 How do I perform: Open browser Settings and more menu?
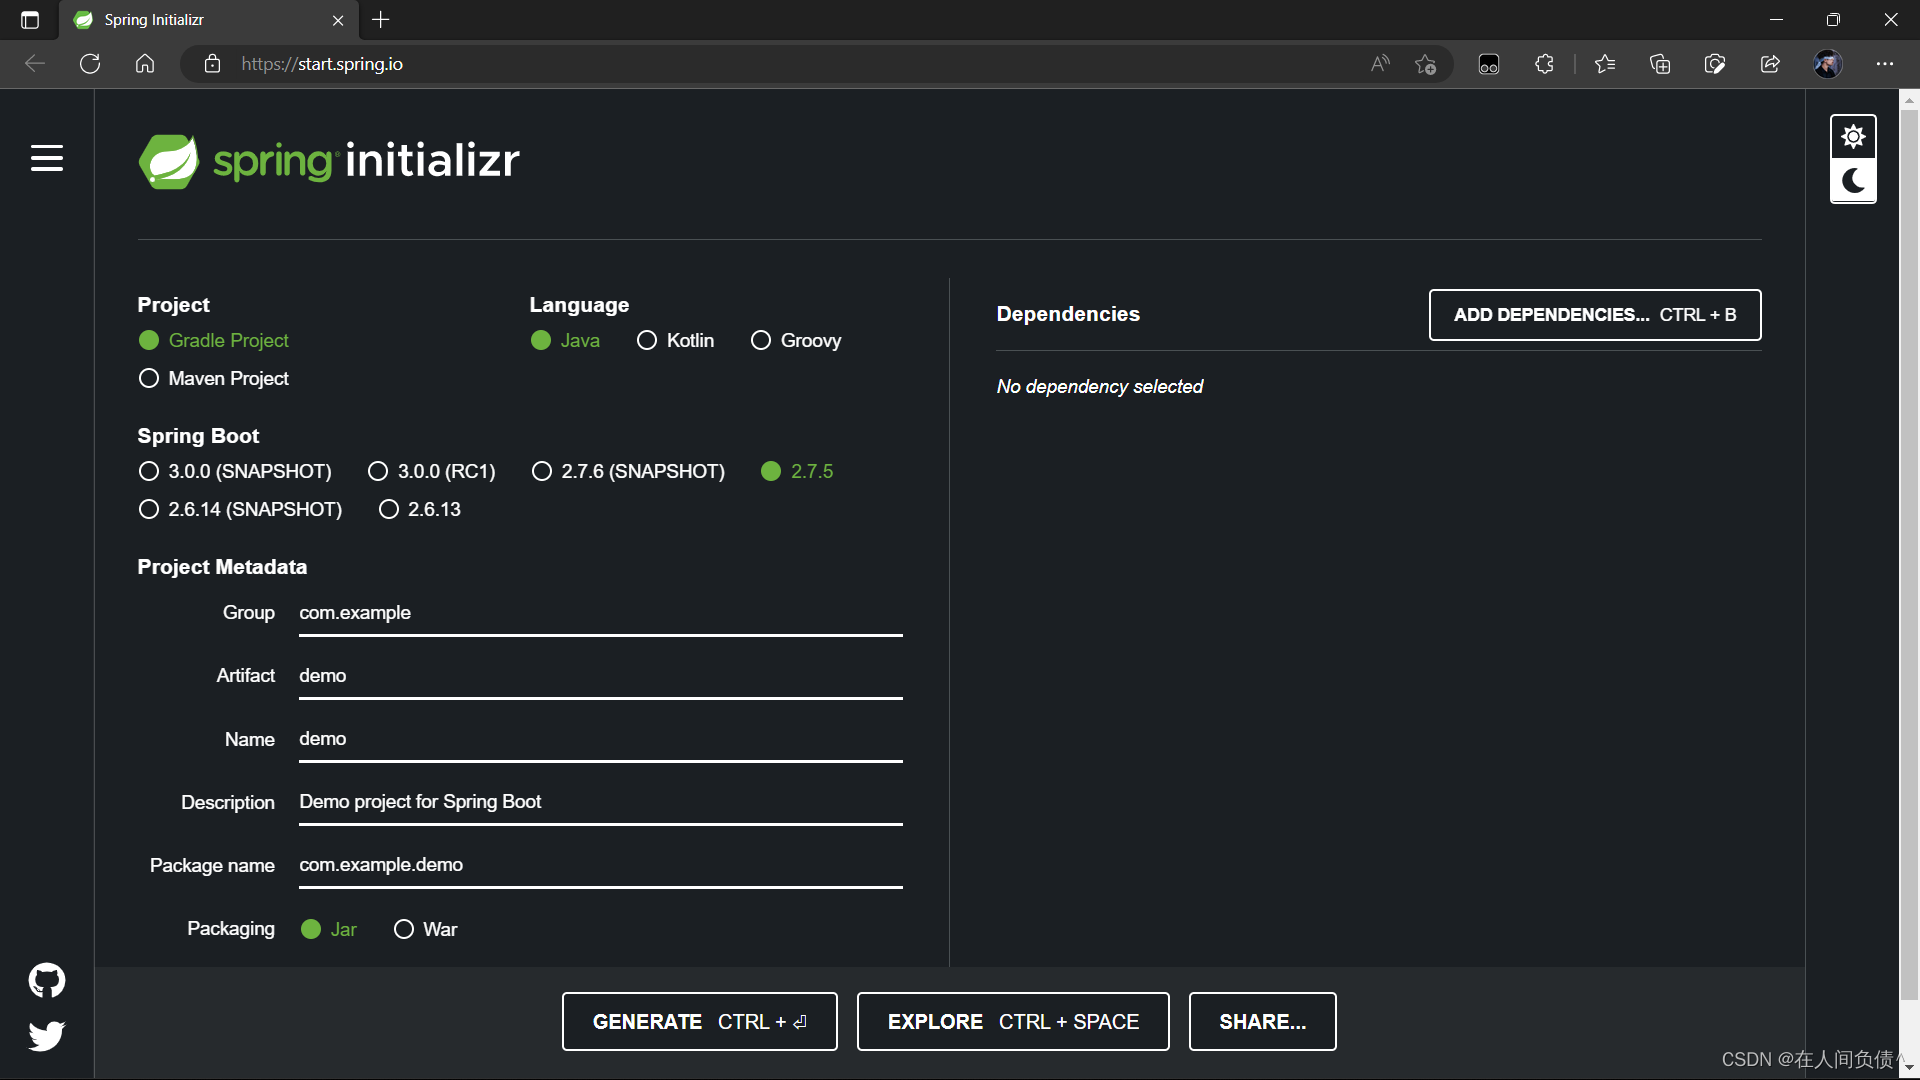[x=1885, y=64]
